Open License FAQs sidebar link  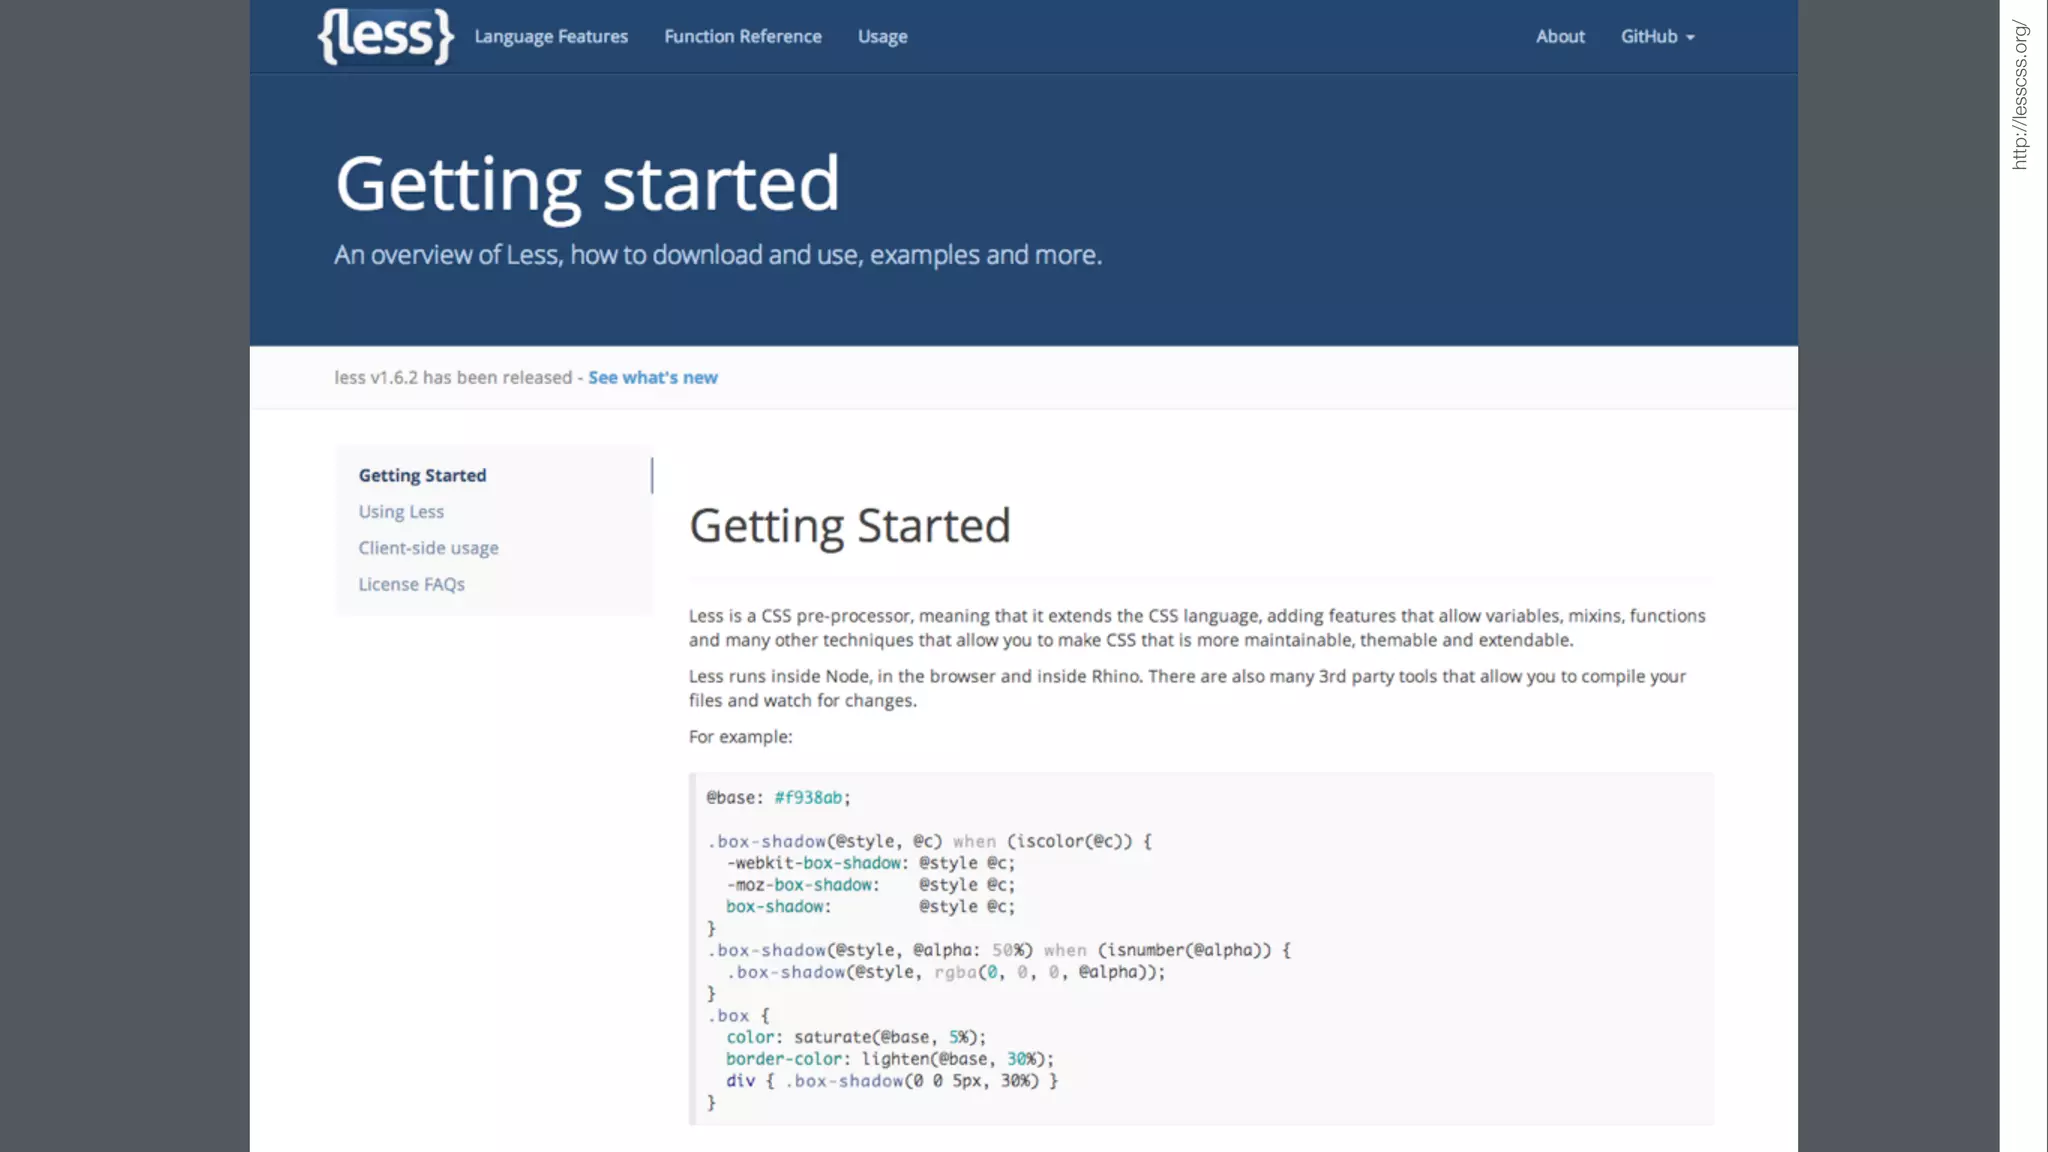(411, 584)
